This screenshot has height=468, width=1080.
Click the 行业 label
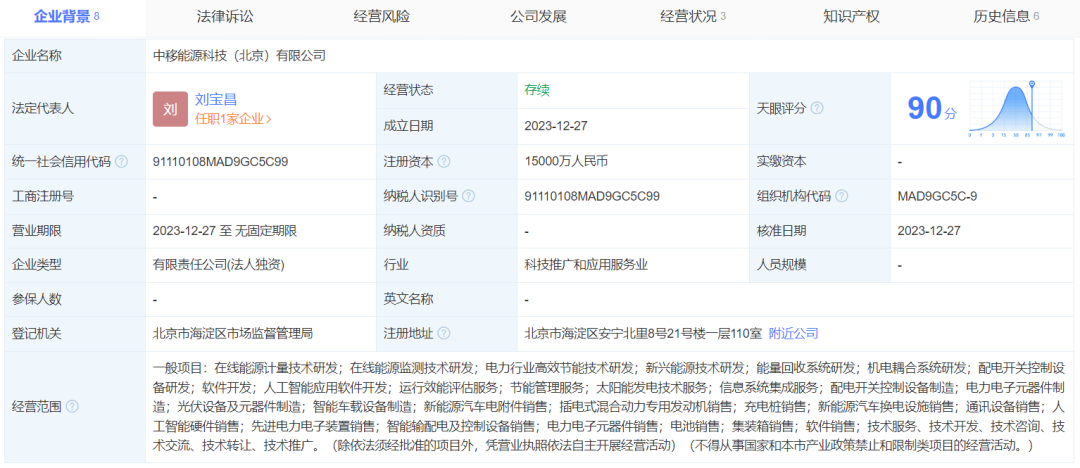[x=396, y=265]
